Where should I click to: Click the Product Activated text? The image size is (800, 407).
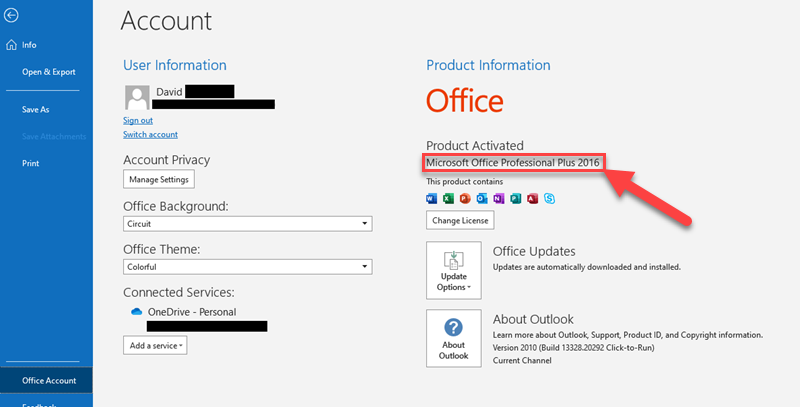(x=475, y=145)
